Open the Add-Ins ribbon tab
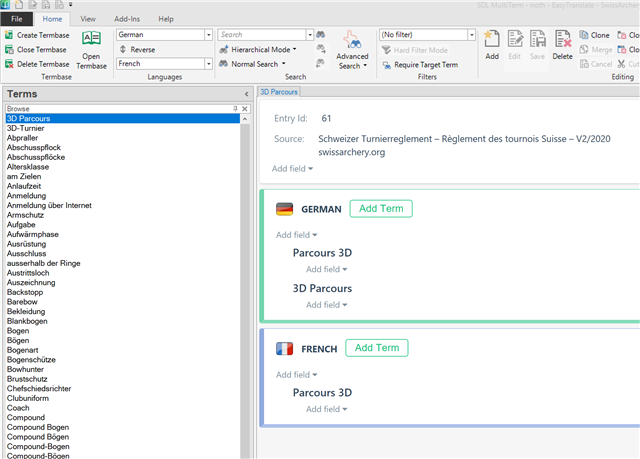640x459 pixels. point(127,19)
